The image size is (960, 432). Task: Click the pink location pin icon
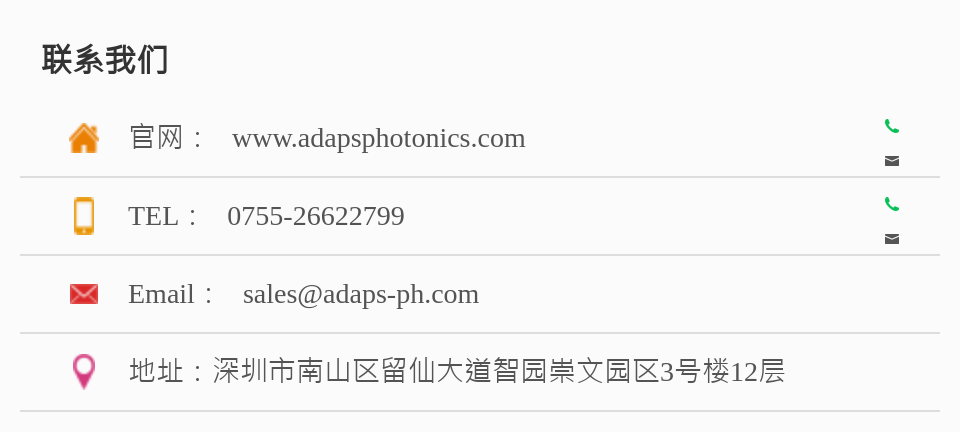click(x=84, y=371)
